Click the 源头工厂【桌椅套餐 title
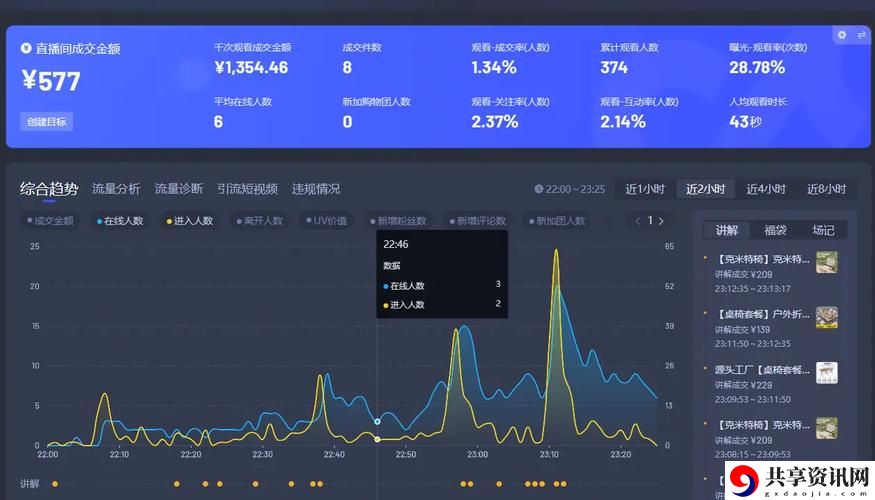 [762, 369]
